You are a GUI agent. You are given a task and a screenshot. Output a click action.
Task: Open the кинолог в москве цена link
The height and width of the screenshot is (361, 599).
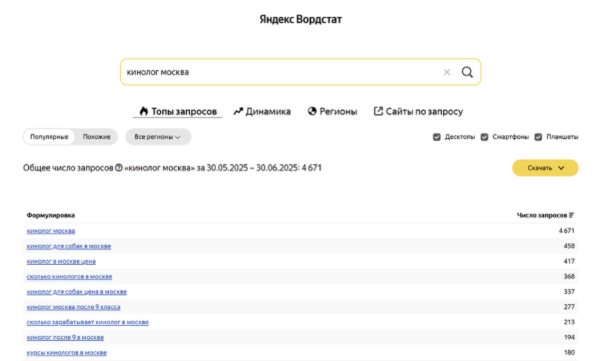coord(61,261)
